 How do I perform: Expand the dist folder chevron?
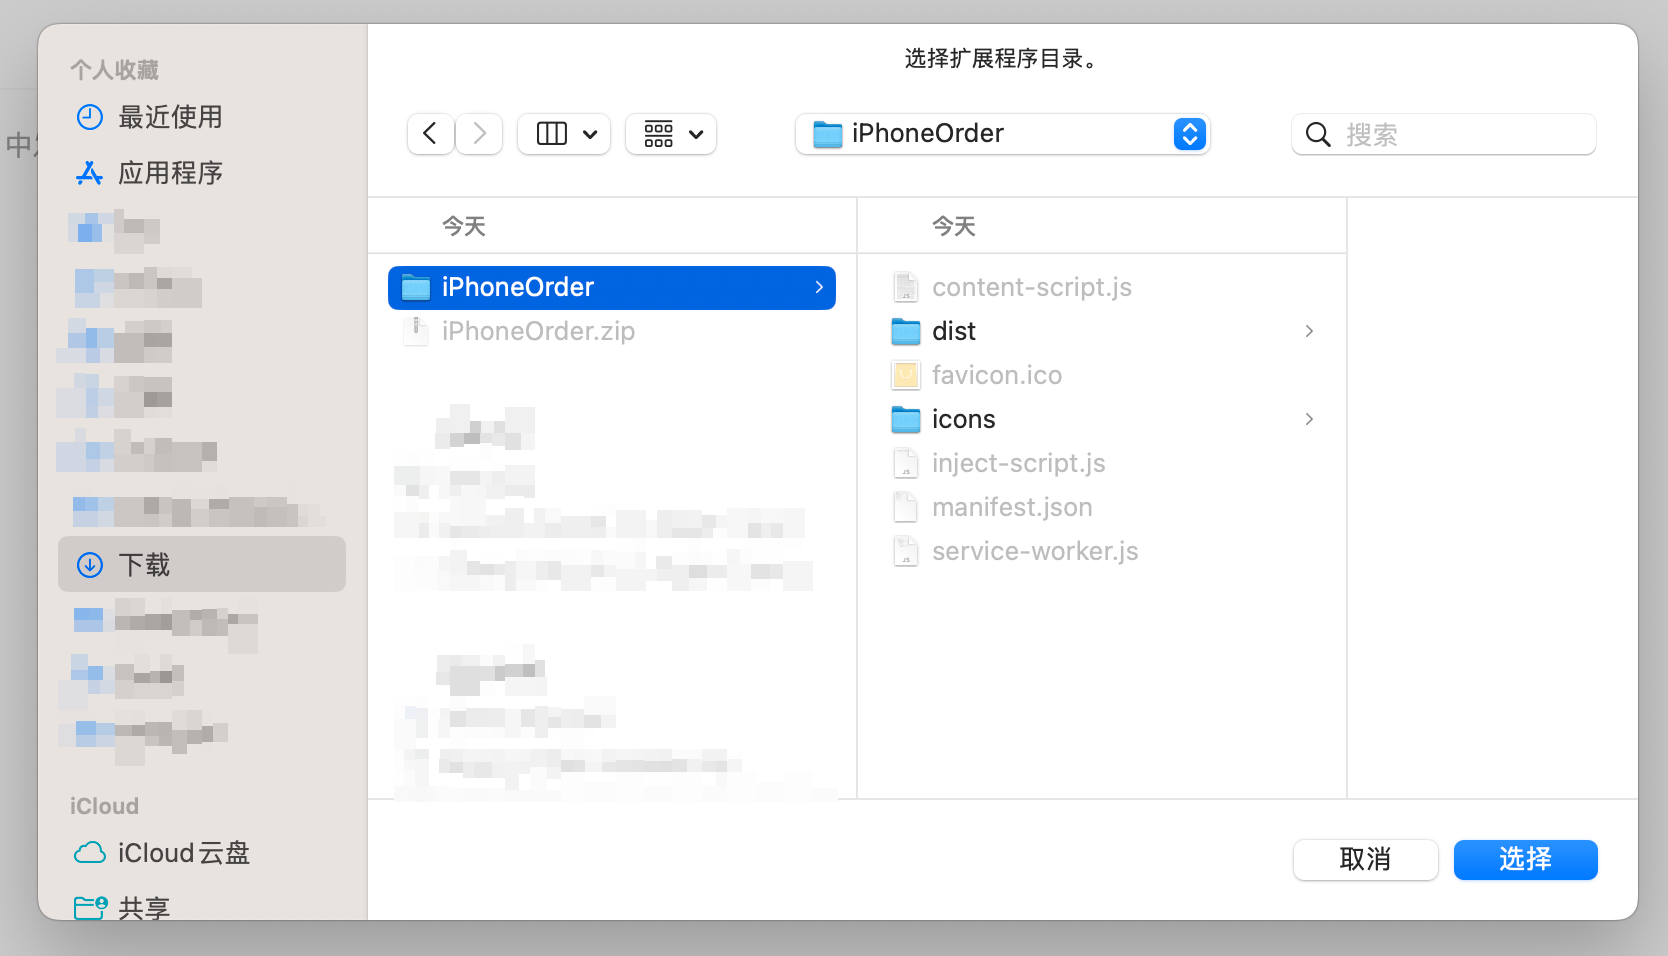(1309, 332)
